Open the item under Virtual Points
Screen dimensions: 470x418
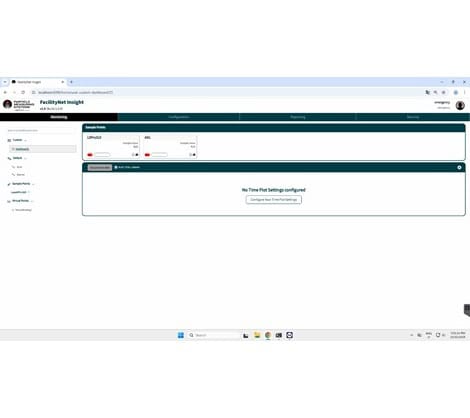(22, 210)
